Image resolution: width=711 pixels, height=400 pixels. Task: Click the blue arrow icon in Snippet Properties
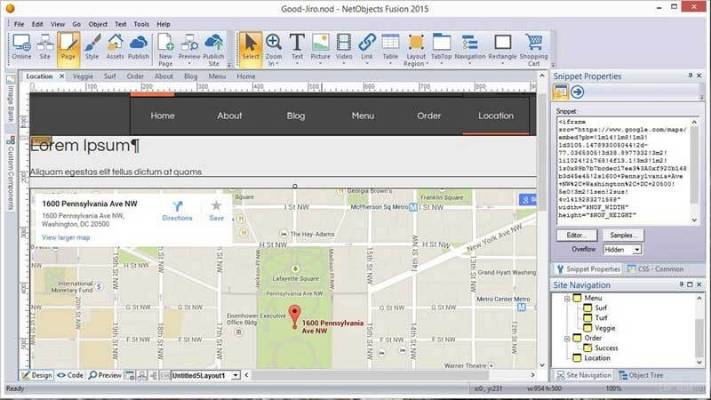(577, 92)
